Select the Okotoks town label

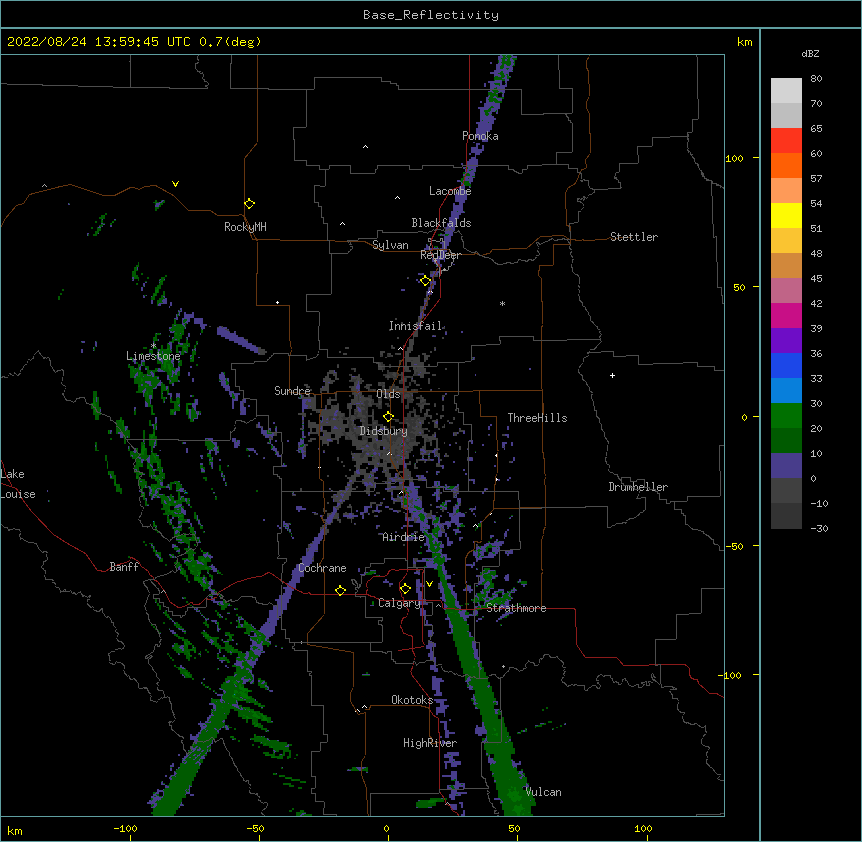412,700
